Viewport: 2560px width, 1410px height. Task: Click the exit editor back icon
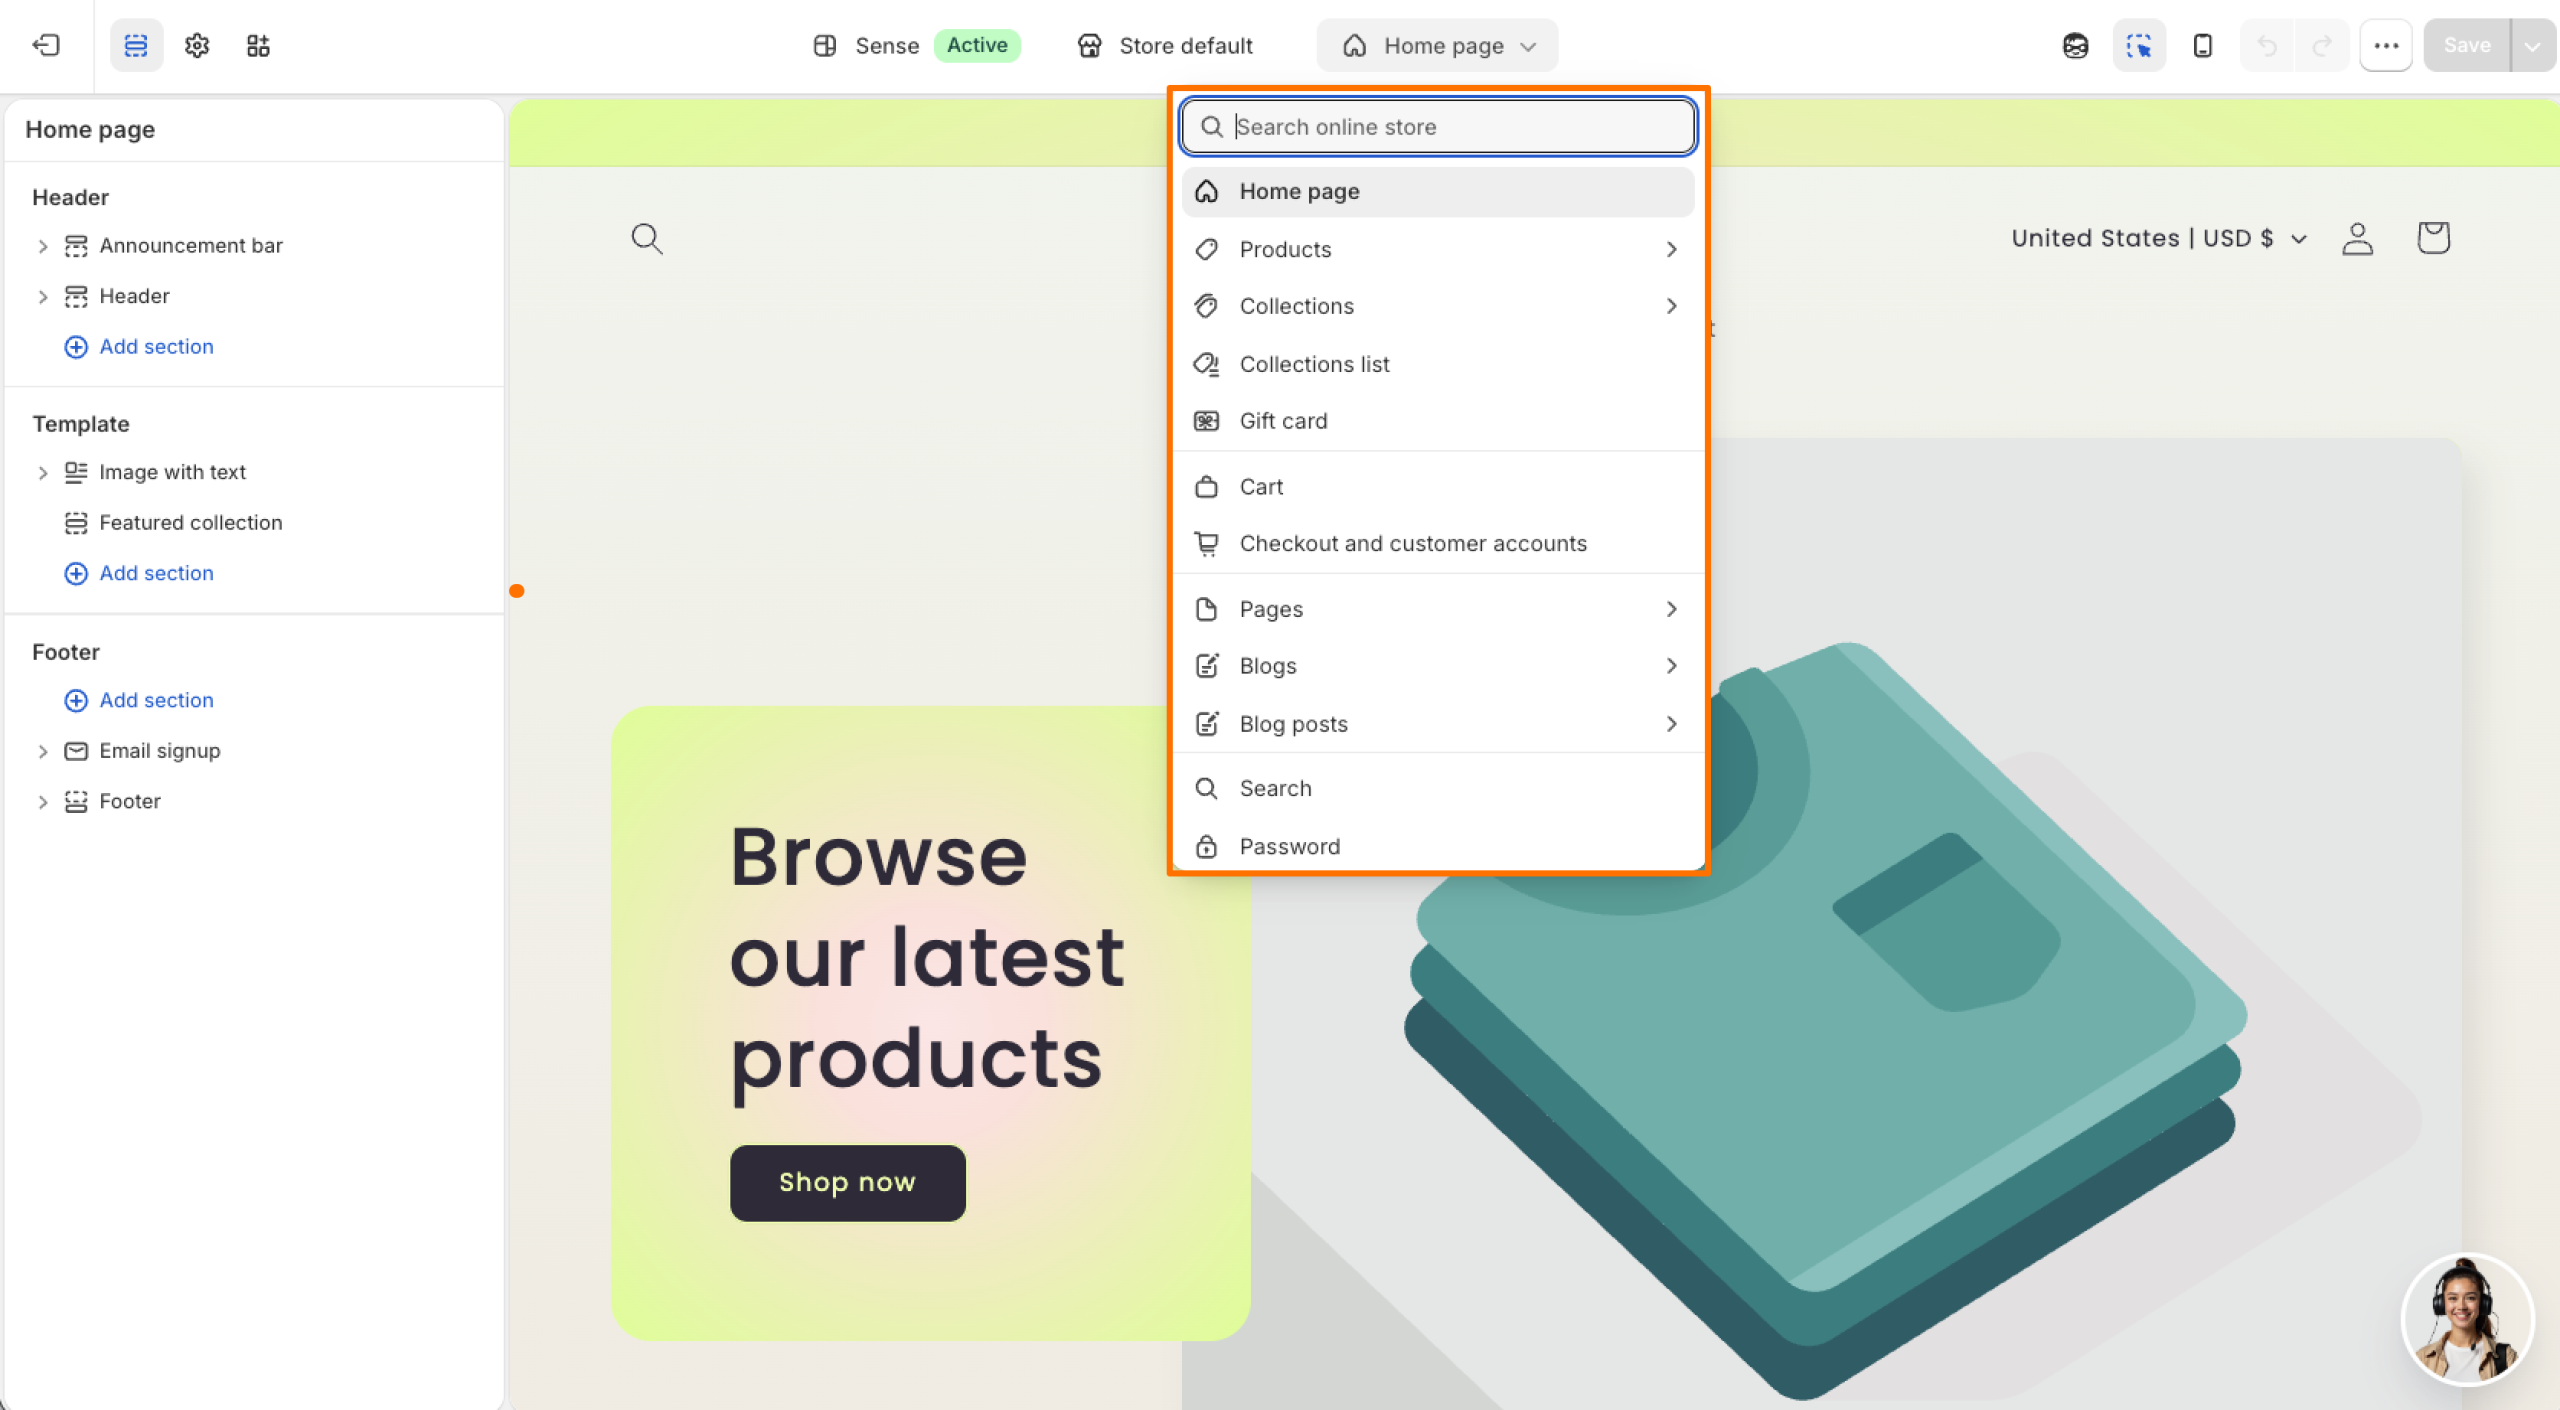[x=46, y=45]
